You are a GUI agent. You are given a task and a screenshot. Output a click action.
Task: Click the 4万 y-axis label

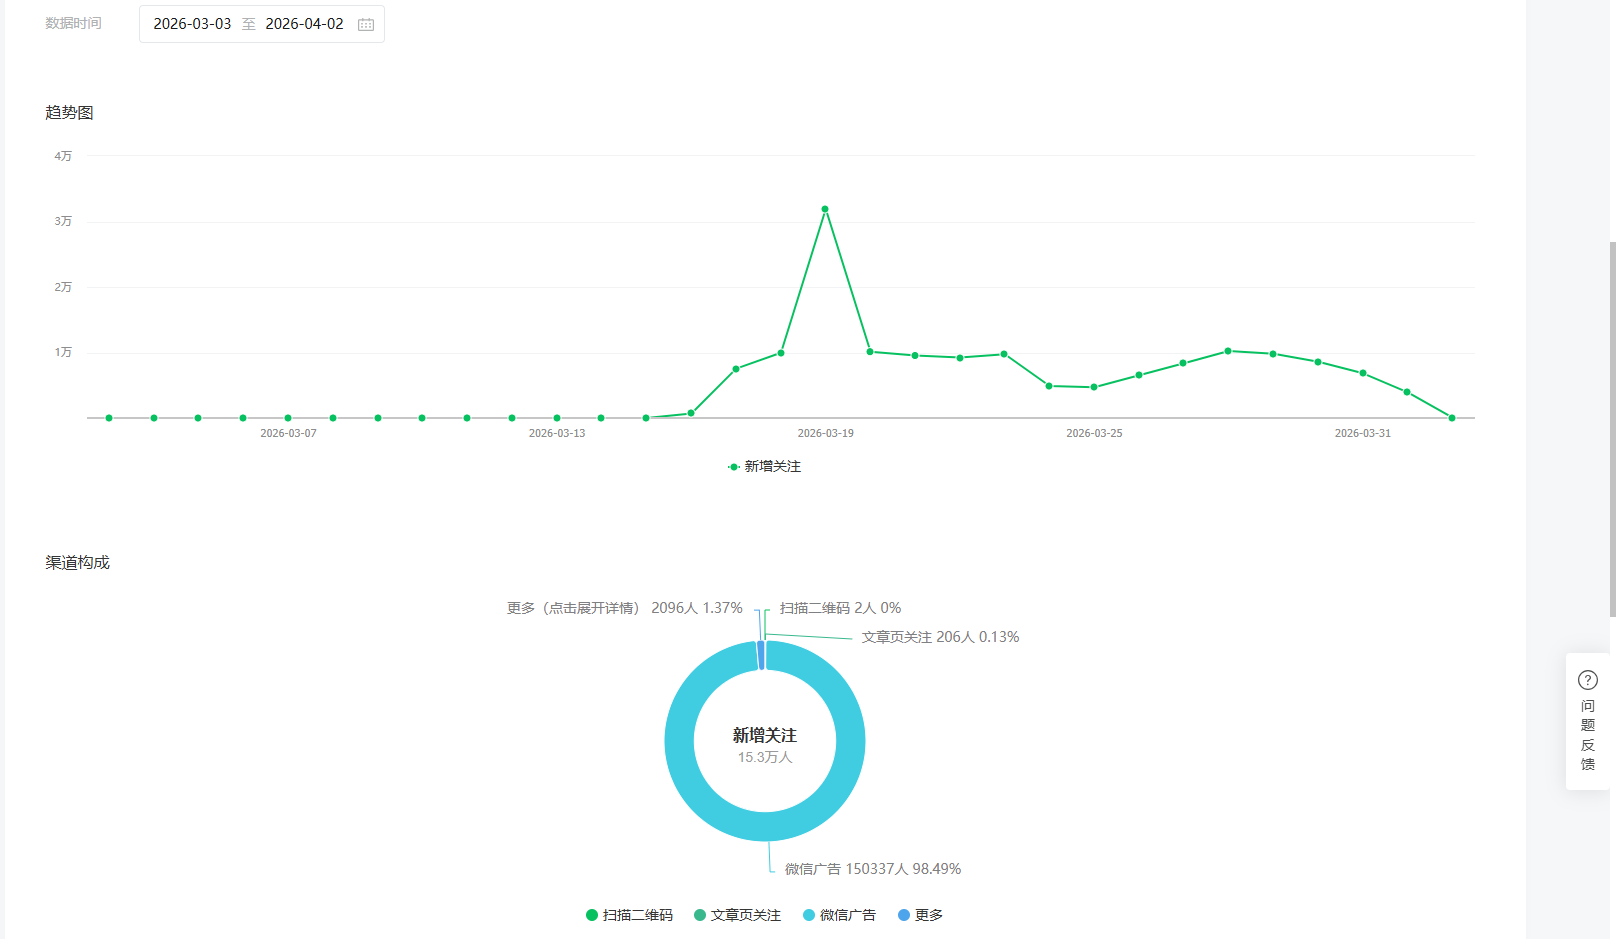pos(63,156)
